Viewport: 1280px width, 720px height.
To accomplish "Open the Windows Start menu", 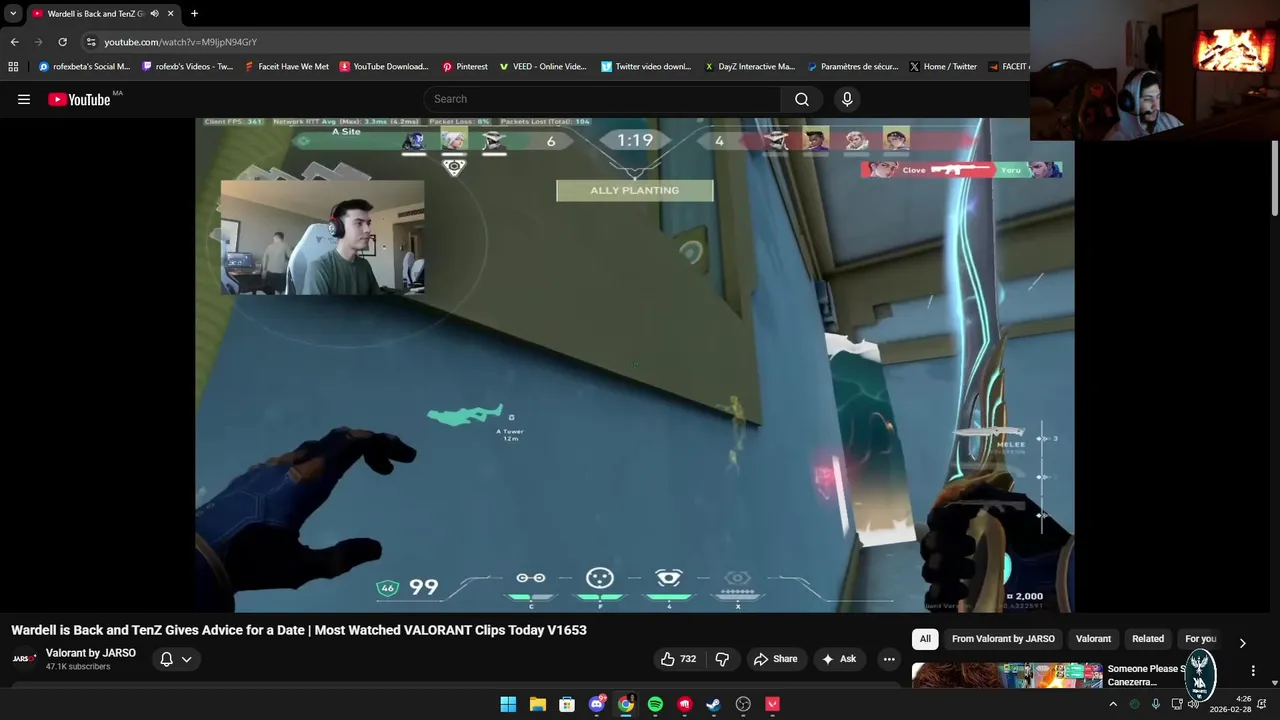I will point(508,704).
